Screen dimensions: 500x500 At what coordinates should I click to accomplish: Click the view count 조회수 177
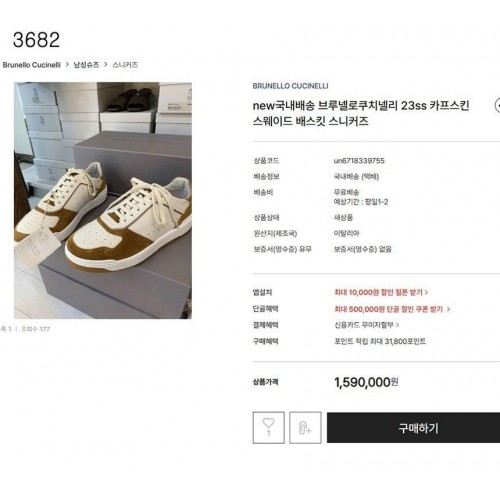35,329
